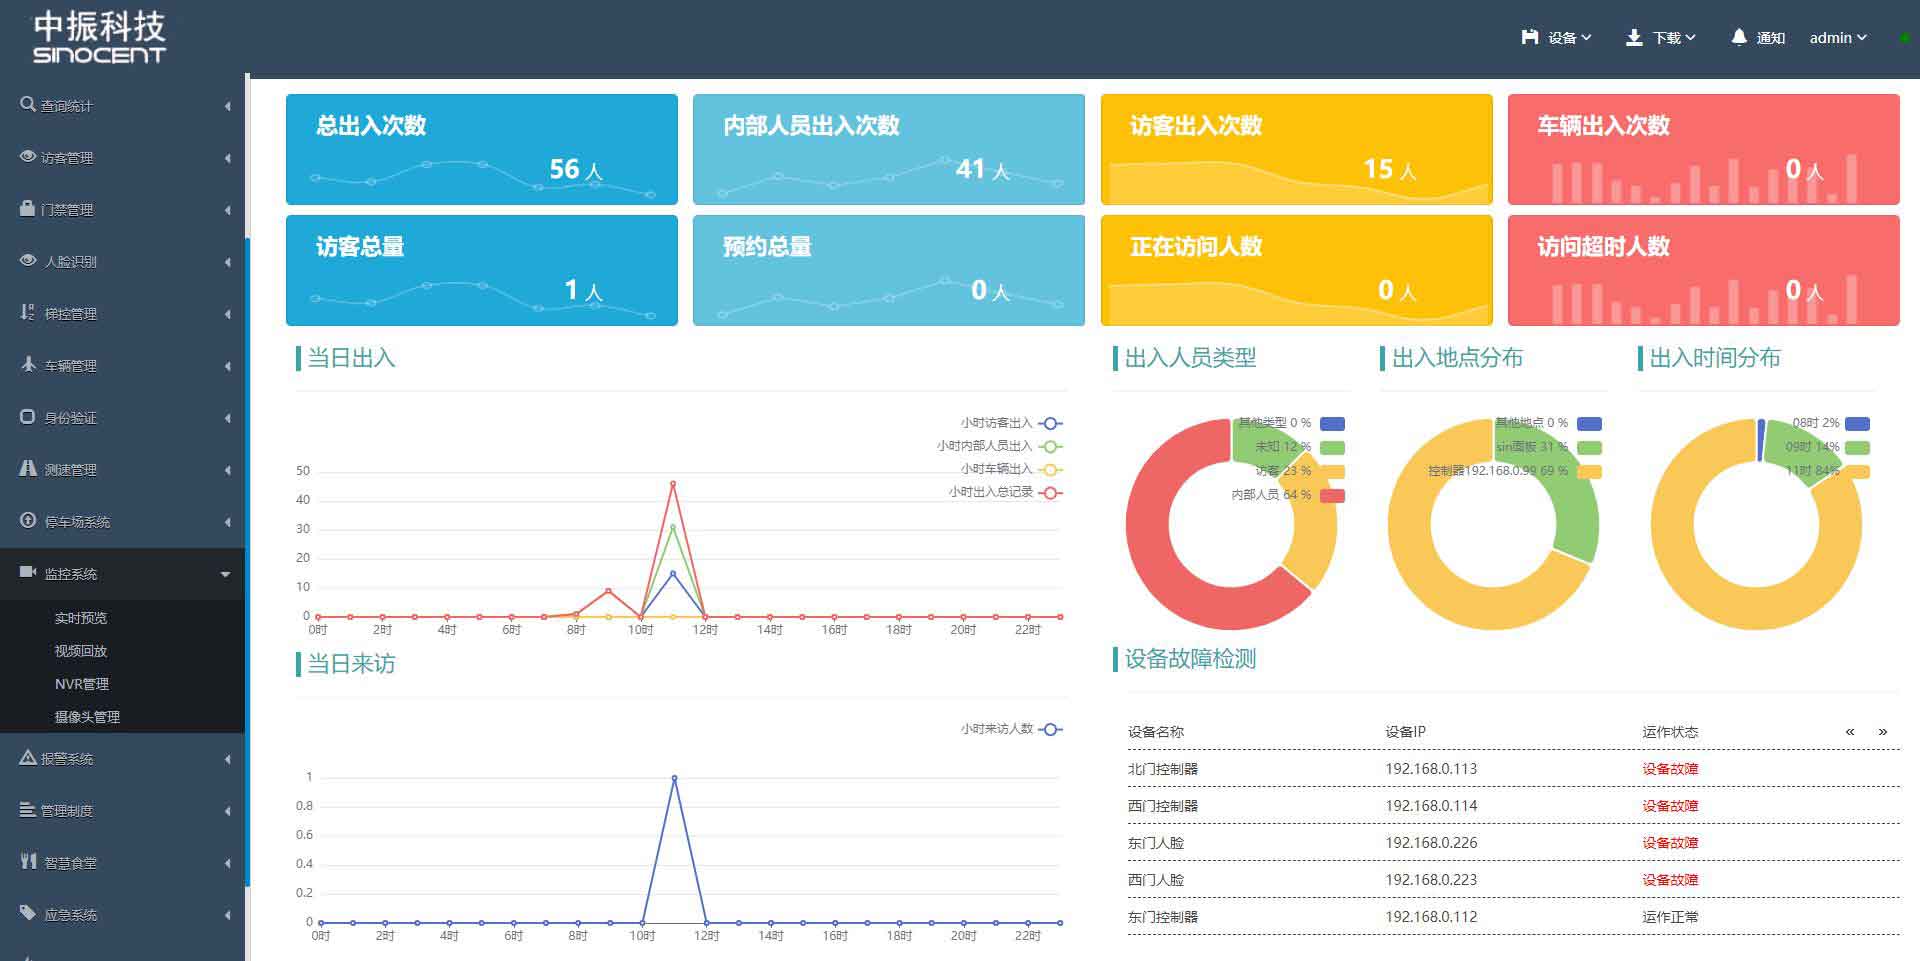The width and height of the screenshot is (1920, 961).
Task: Click the magnifier icon beside 查询统计
Action: point(28,104)
